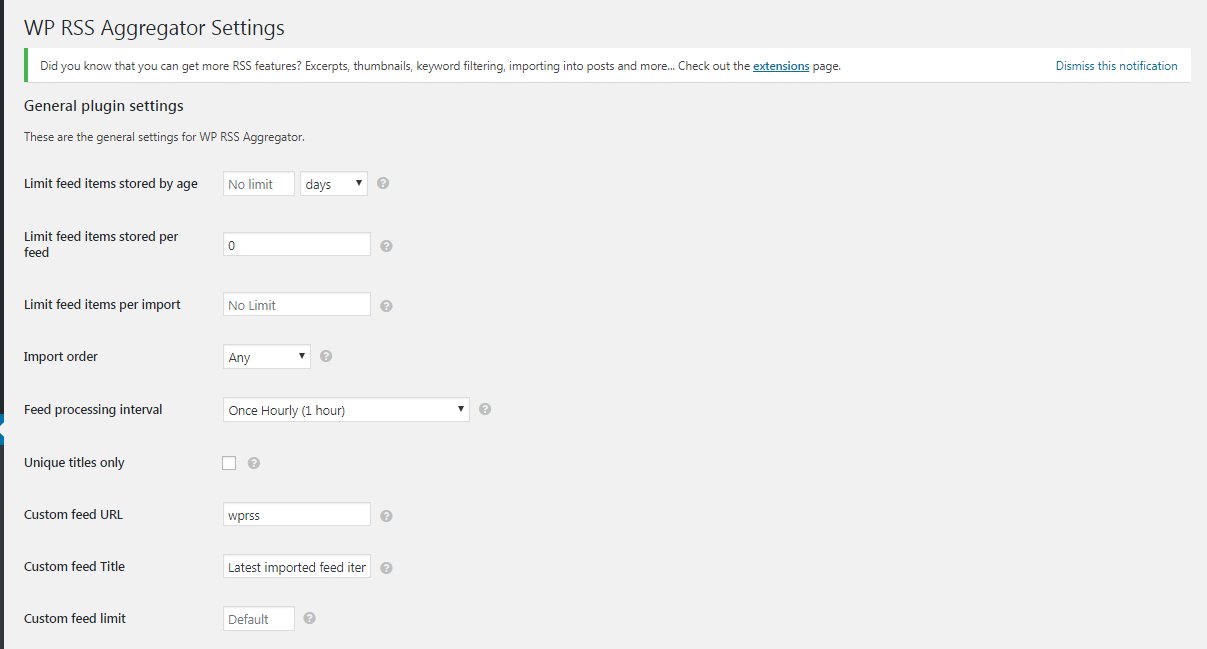Select the Limit feed items per import label

coord(102,304)
